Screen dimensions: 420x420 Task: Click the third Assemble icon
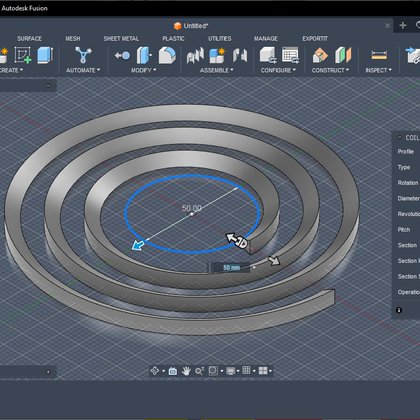pyautogui.click(x=240, y=55)
